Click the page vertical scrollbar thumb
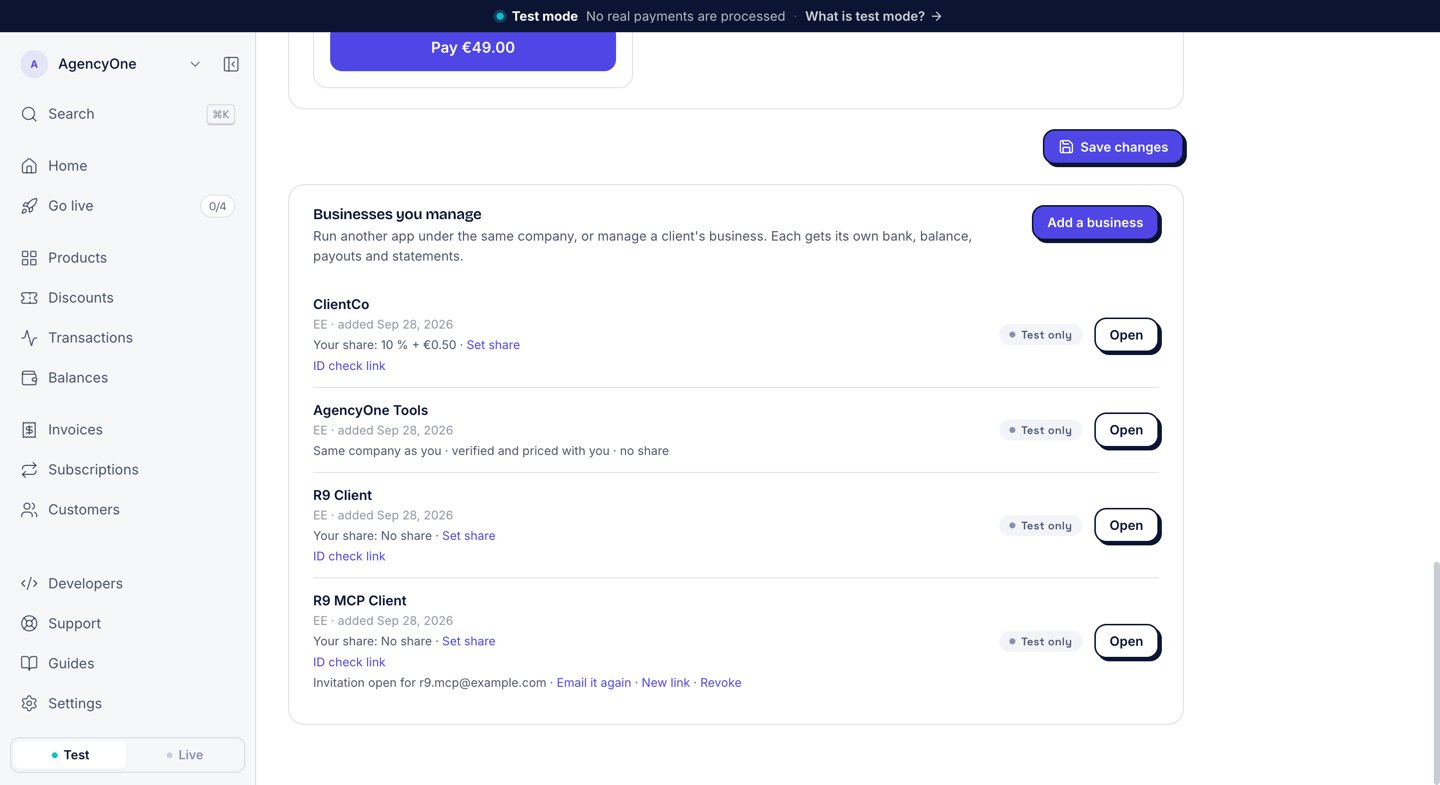 [x=1435, y=672]
